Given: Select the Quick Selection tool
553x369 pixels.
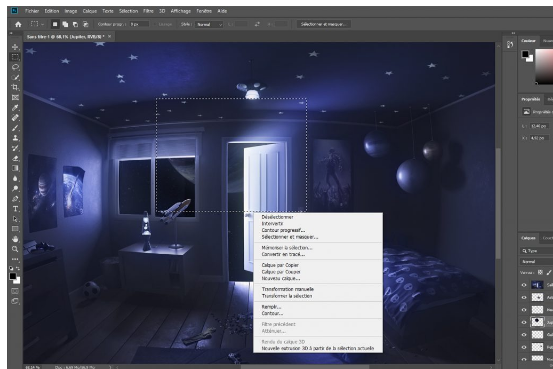Looking at the screenshot, I should (x=15, y=77).
